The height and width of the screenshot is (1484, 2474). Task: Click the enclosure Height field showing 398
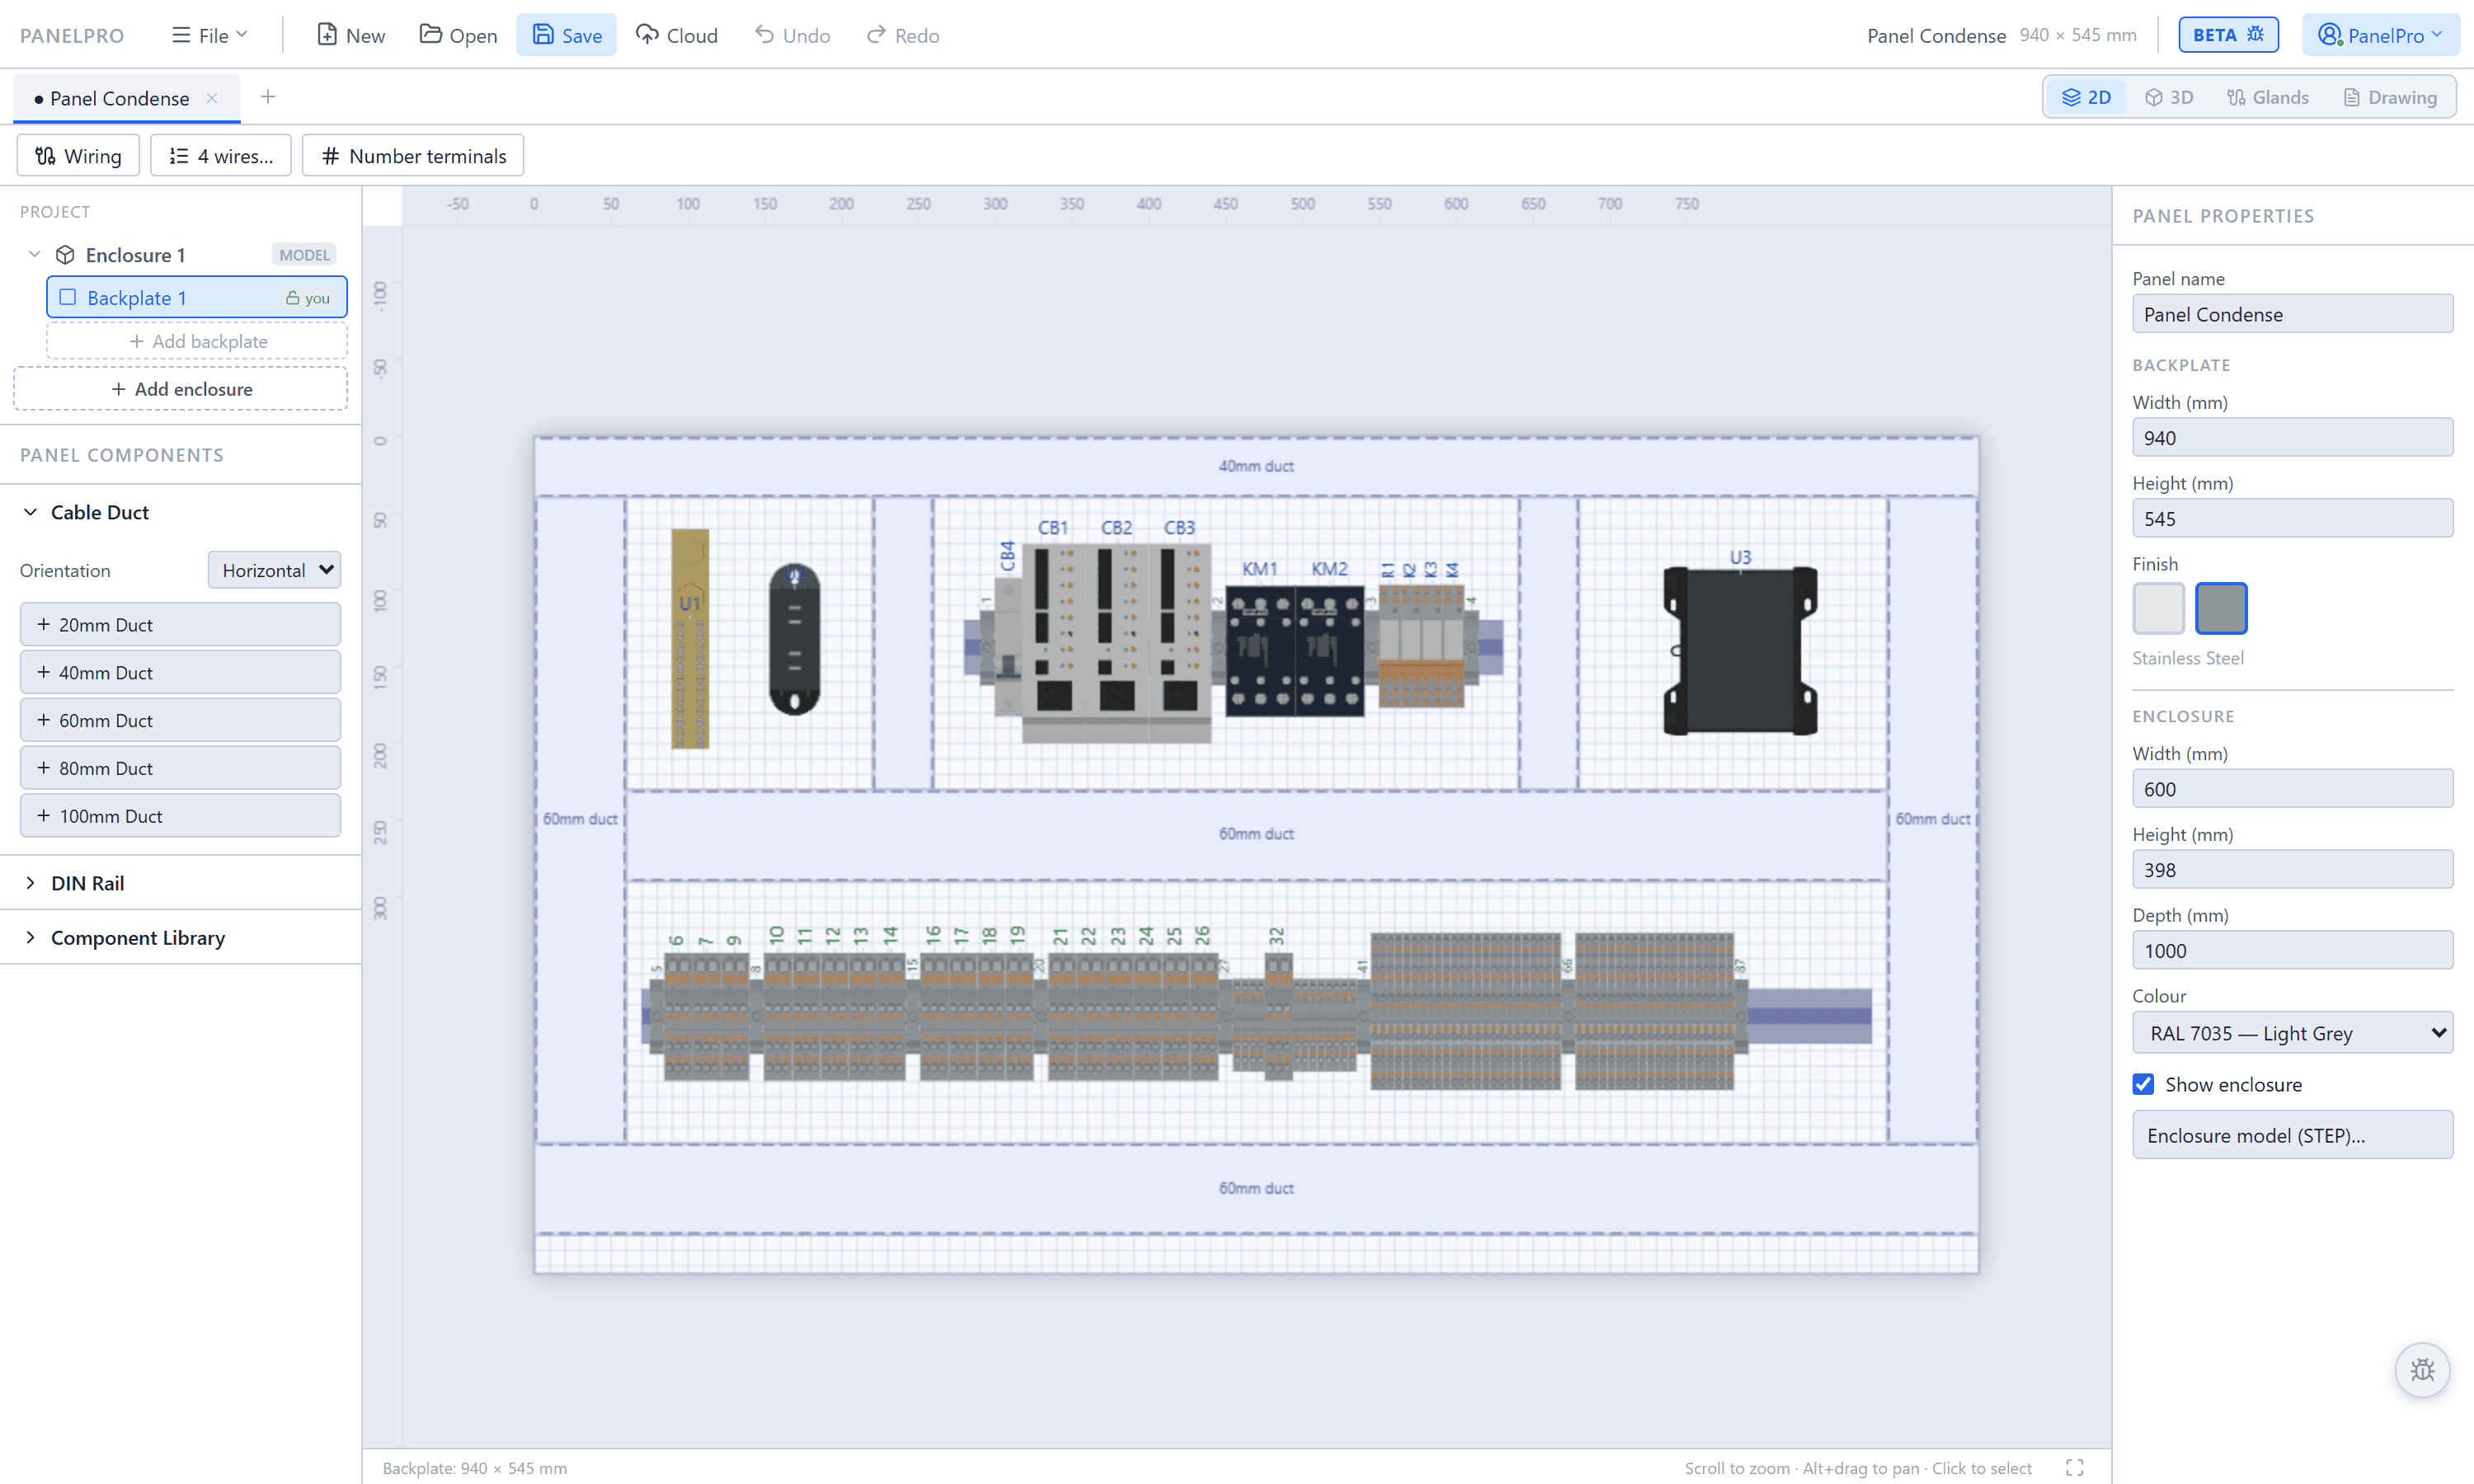[x=2292, y=870]
